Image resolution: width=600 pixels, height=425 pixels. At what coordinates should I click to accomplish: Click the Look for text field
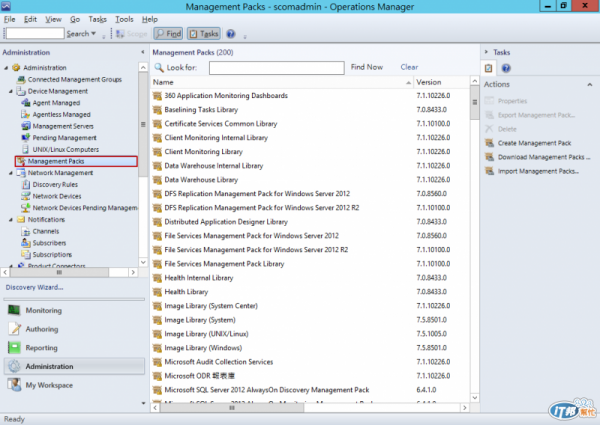pos(276,68)
